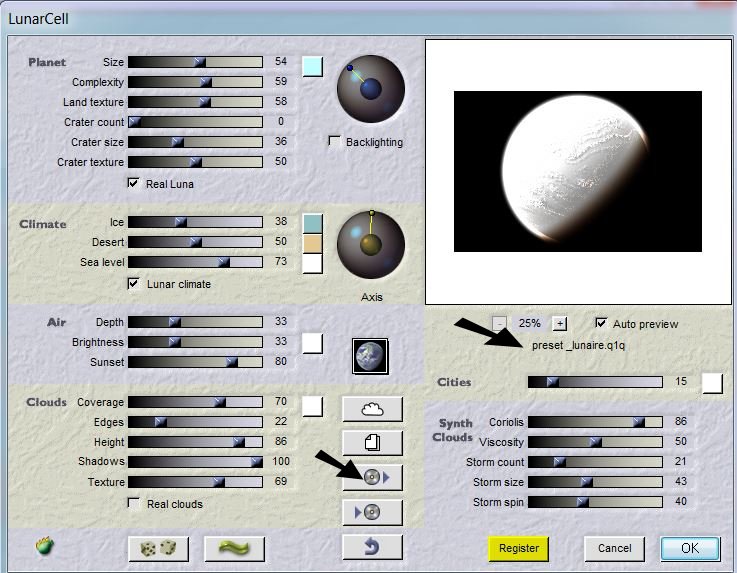This screenshot has height=573, width=737.
Task: Click the Clouds Shadows slider
Action: coord(196,462)
